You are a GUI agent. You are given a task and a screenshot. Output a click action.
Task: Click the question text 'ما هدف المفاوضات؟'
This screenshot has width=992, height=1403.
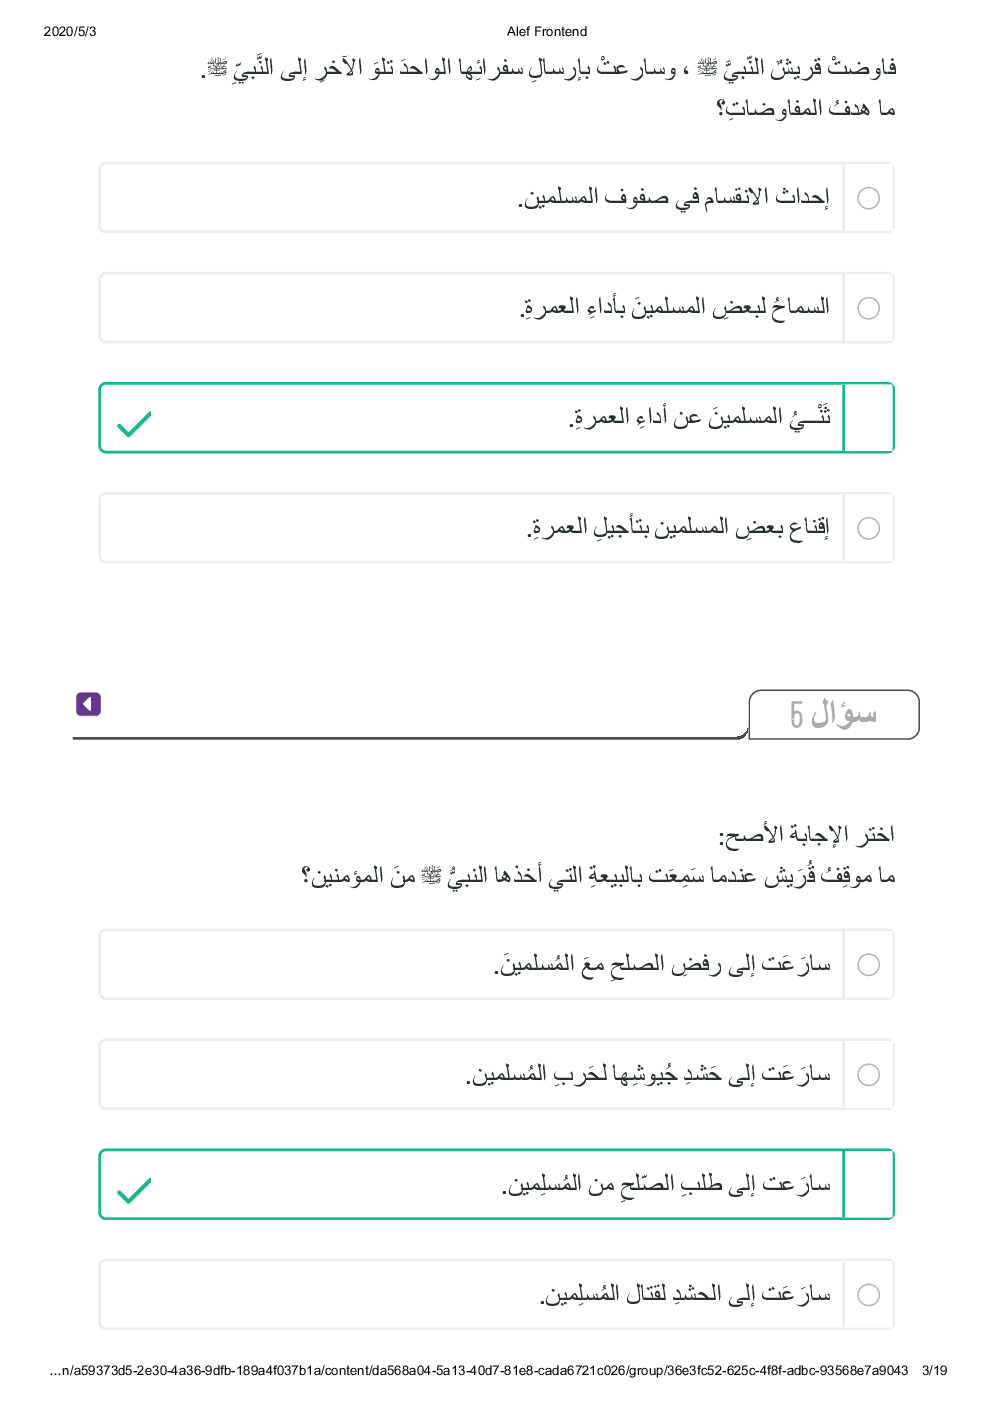tap(806, 108)
